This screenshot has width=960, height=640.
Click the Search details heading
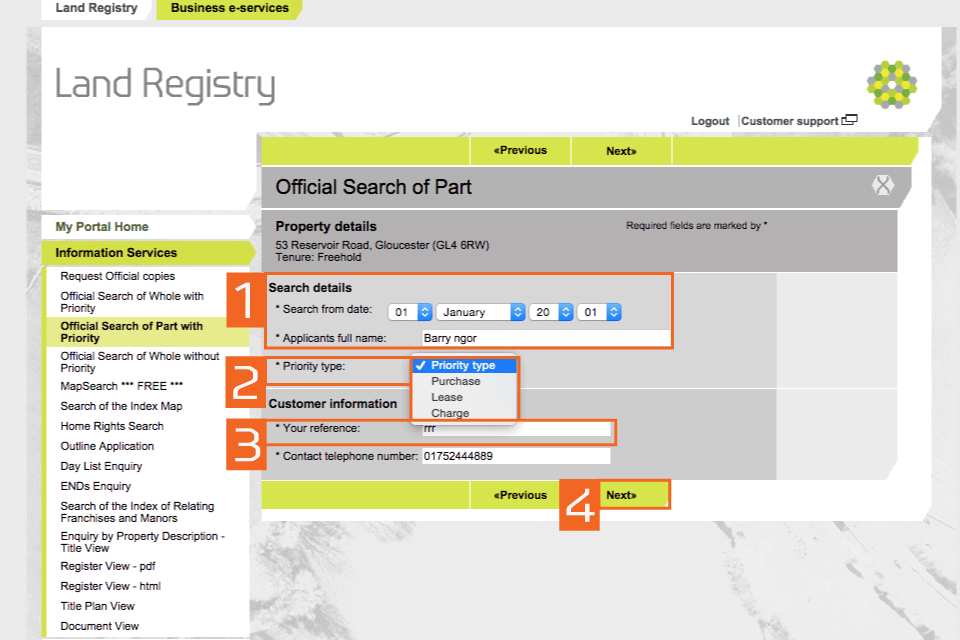click(310, 288)
